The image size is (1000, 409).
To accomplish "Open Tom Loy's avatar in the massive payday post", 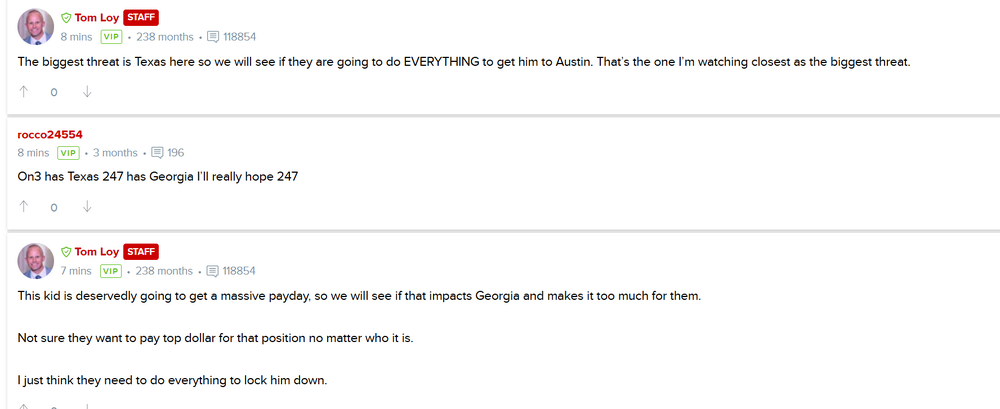I will click(36, 261).
